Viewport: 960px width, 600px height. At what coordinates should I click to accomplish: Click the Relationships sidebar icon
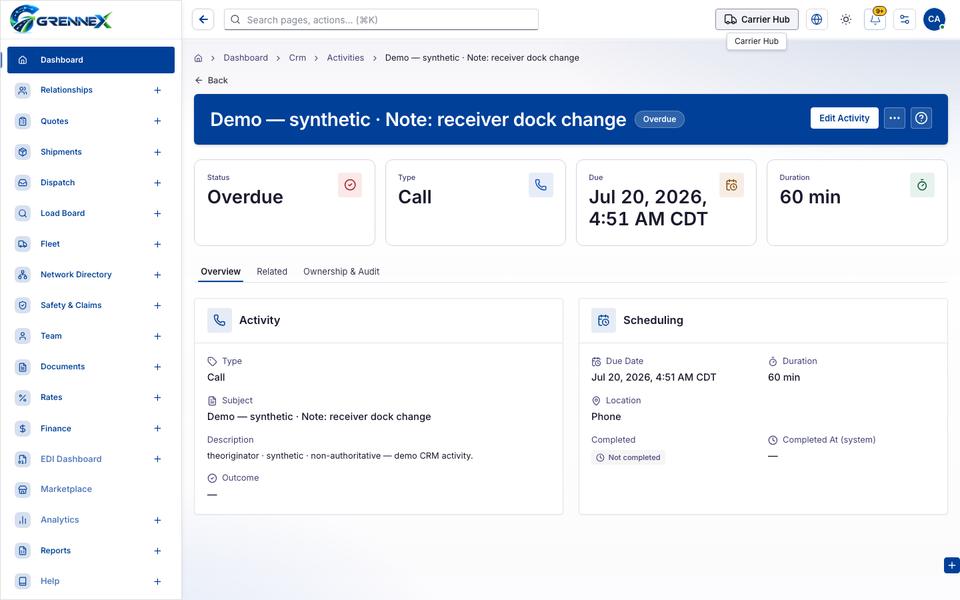[23, 90]
